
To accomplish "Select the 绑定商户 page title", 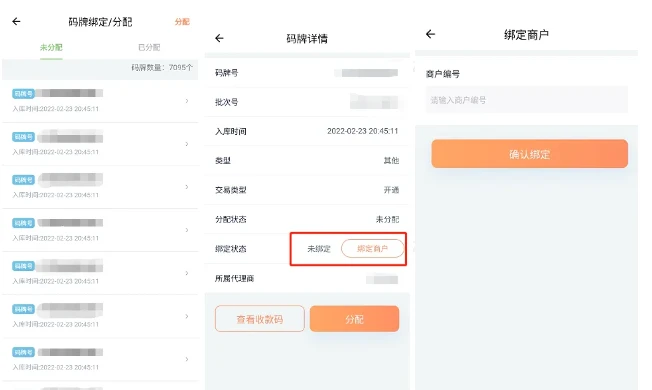I will coord(526,35).
